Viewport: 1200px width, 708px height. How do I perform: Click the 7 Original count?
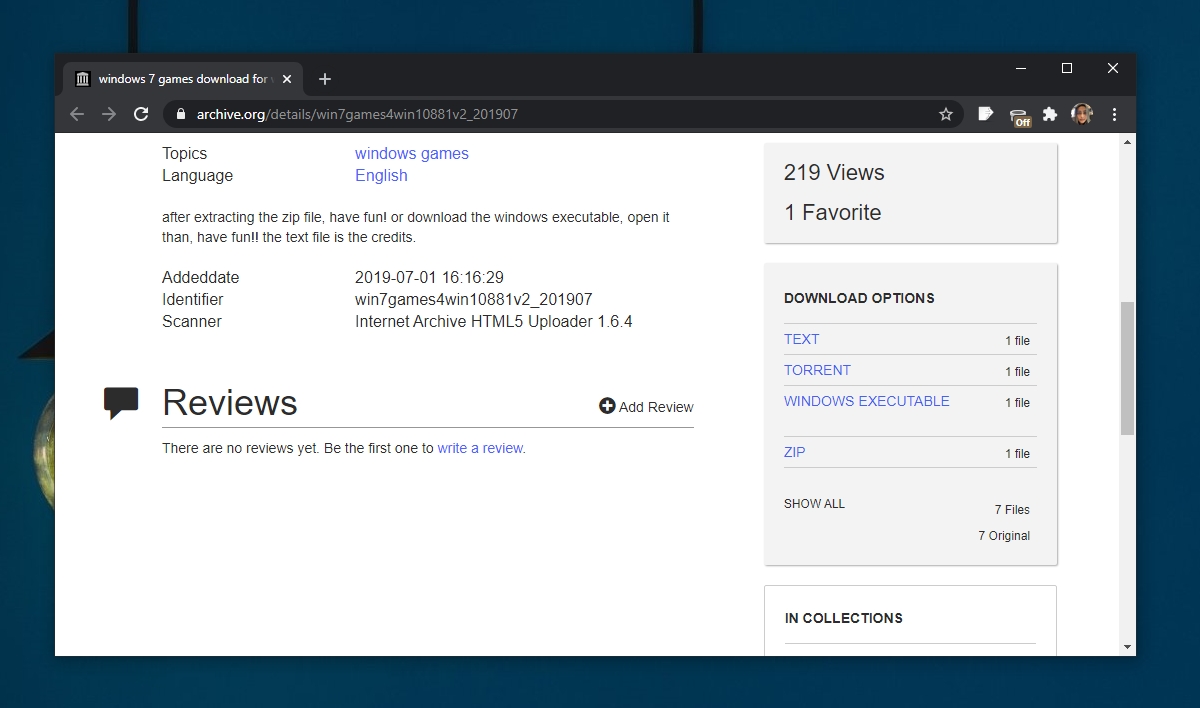1004,536
